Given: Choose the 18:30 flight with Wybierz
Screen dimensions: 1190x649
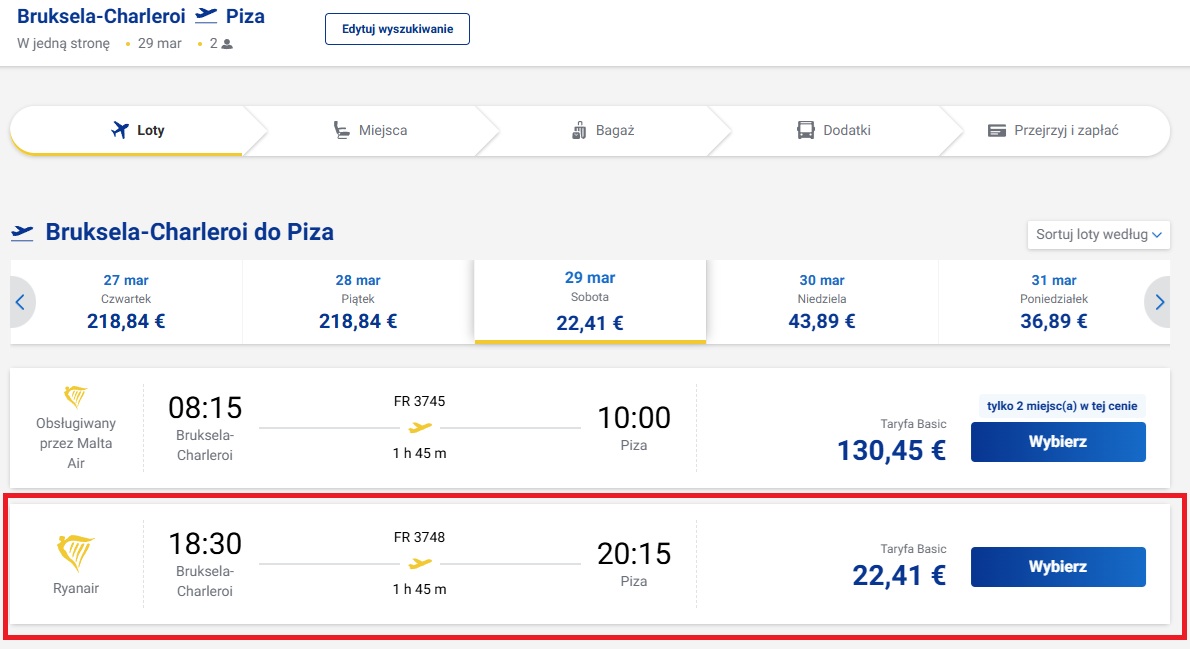Looking at the screenshot, I should [1058, 567].
